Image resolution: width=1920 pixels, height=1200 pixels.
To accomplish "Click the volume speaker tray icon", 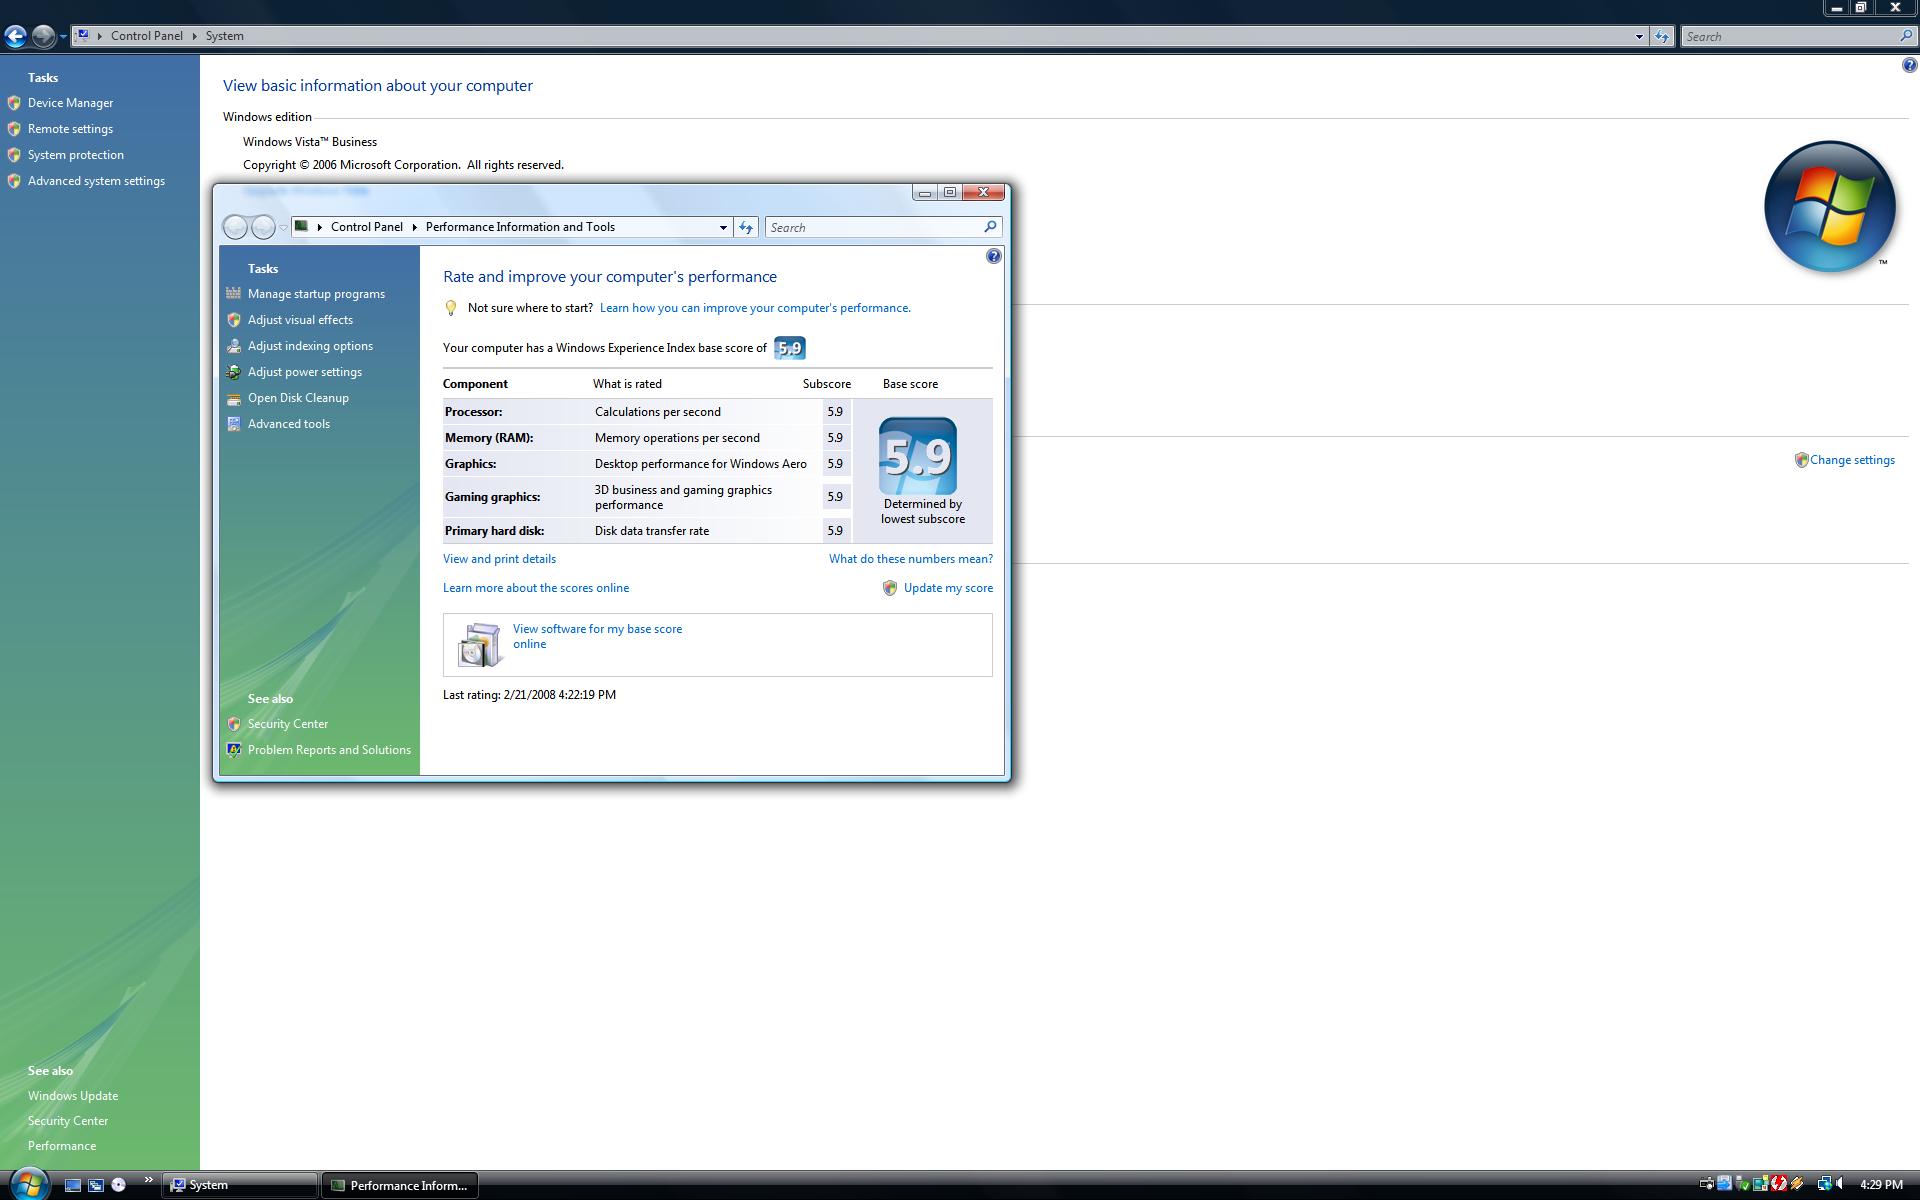I will click(1841, 1184).
